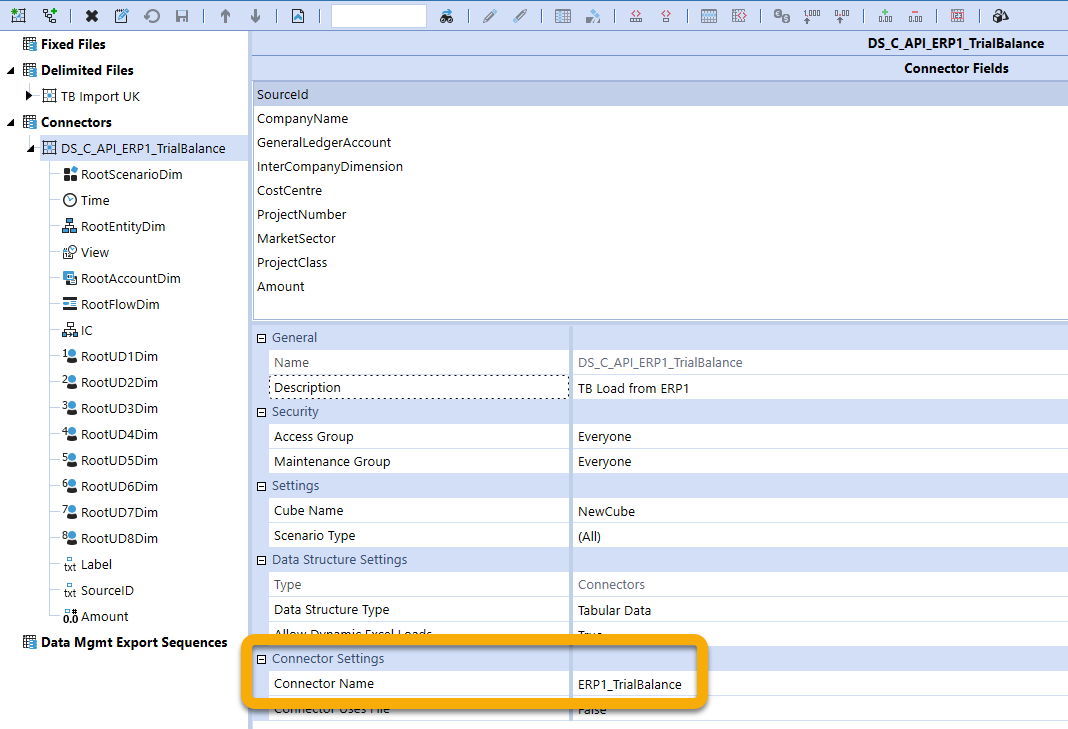Select the RootAccountDim dimension
The image size is (1068, 729).
[131, 279]
